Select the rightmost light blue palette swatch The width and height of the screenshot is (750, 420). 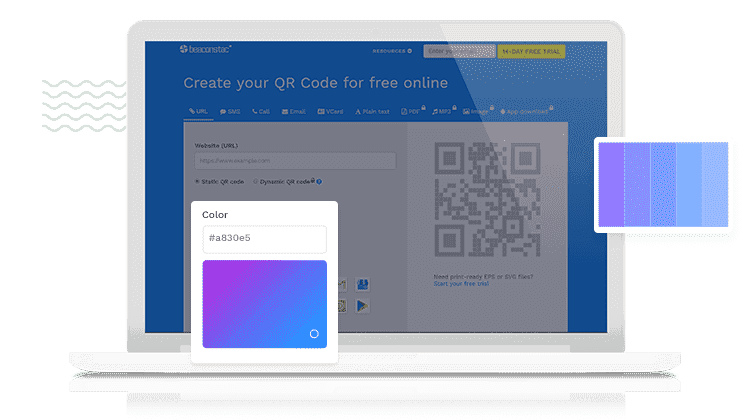point(715,184)
